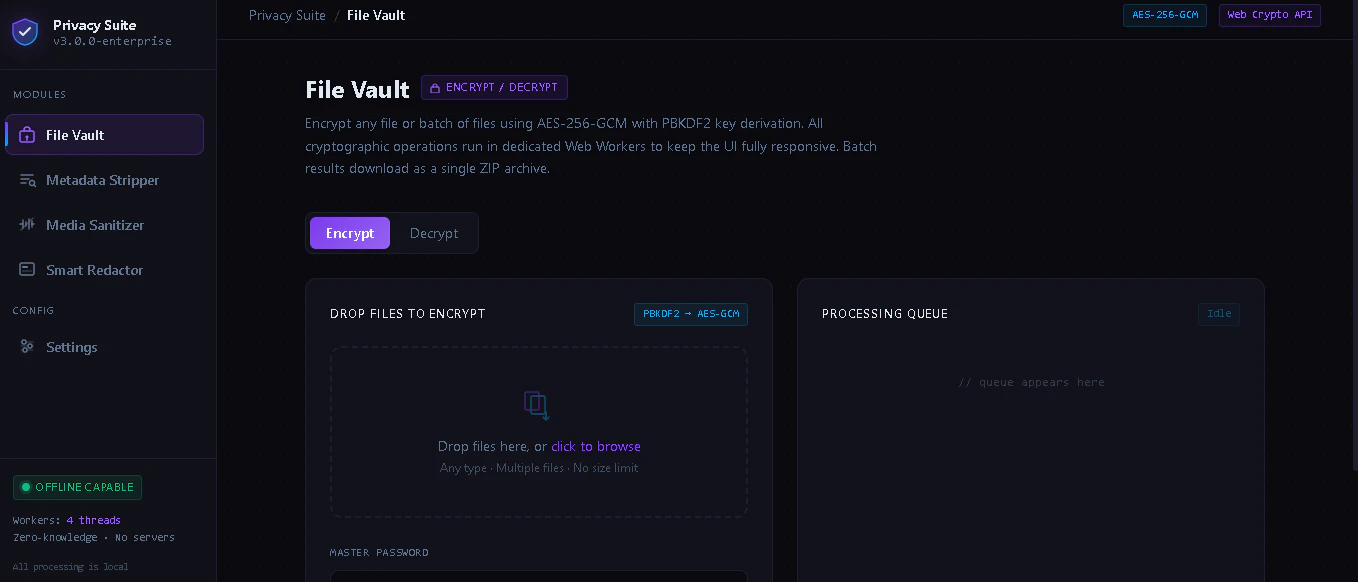Click the CONFIG section label

(x=33, y=311)
